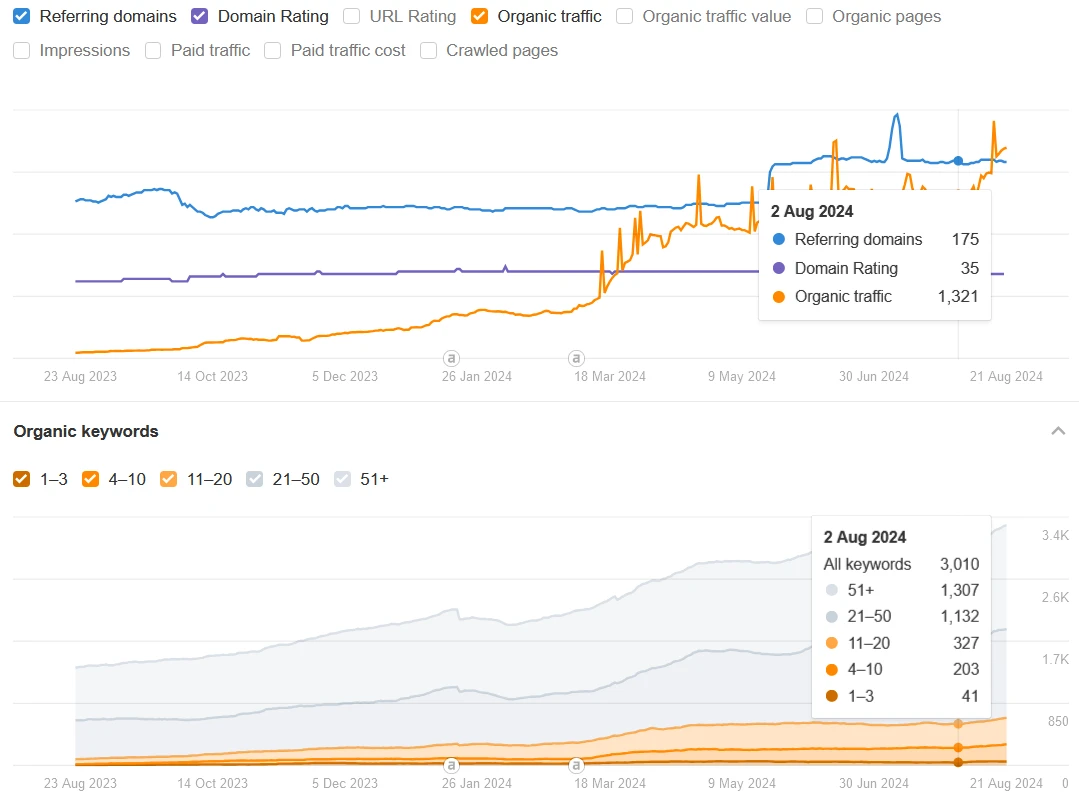Toggle the 21–50 keyword position filter

coord(255,479)
